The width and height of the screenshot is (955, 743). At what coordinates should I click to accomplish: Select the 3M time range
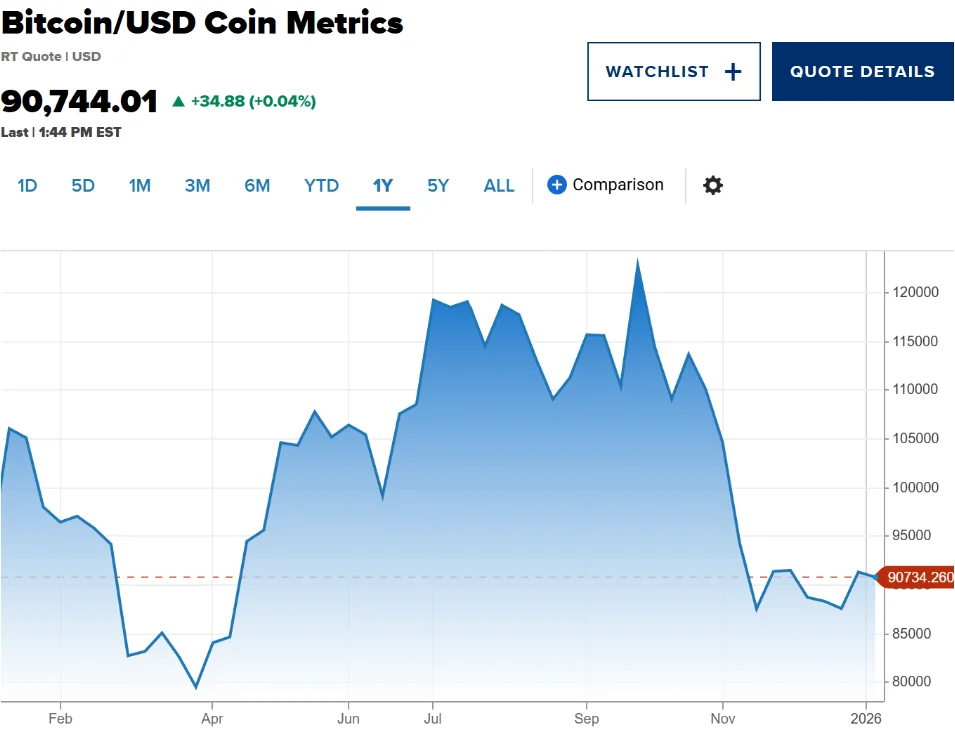[197, 185]
